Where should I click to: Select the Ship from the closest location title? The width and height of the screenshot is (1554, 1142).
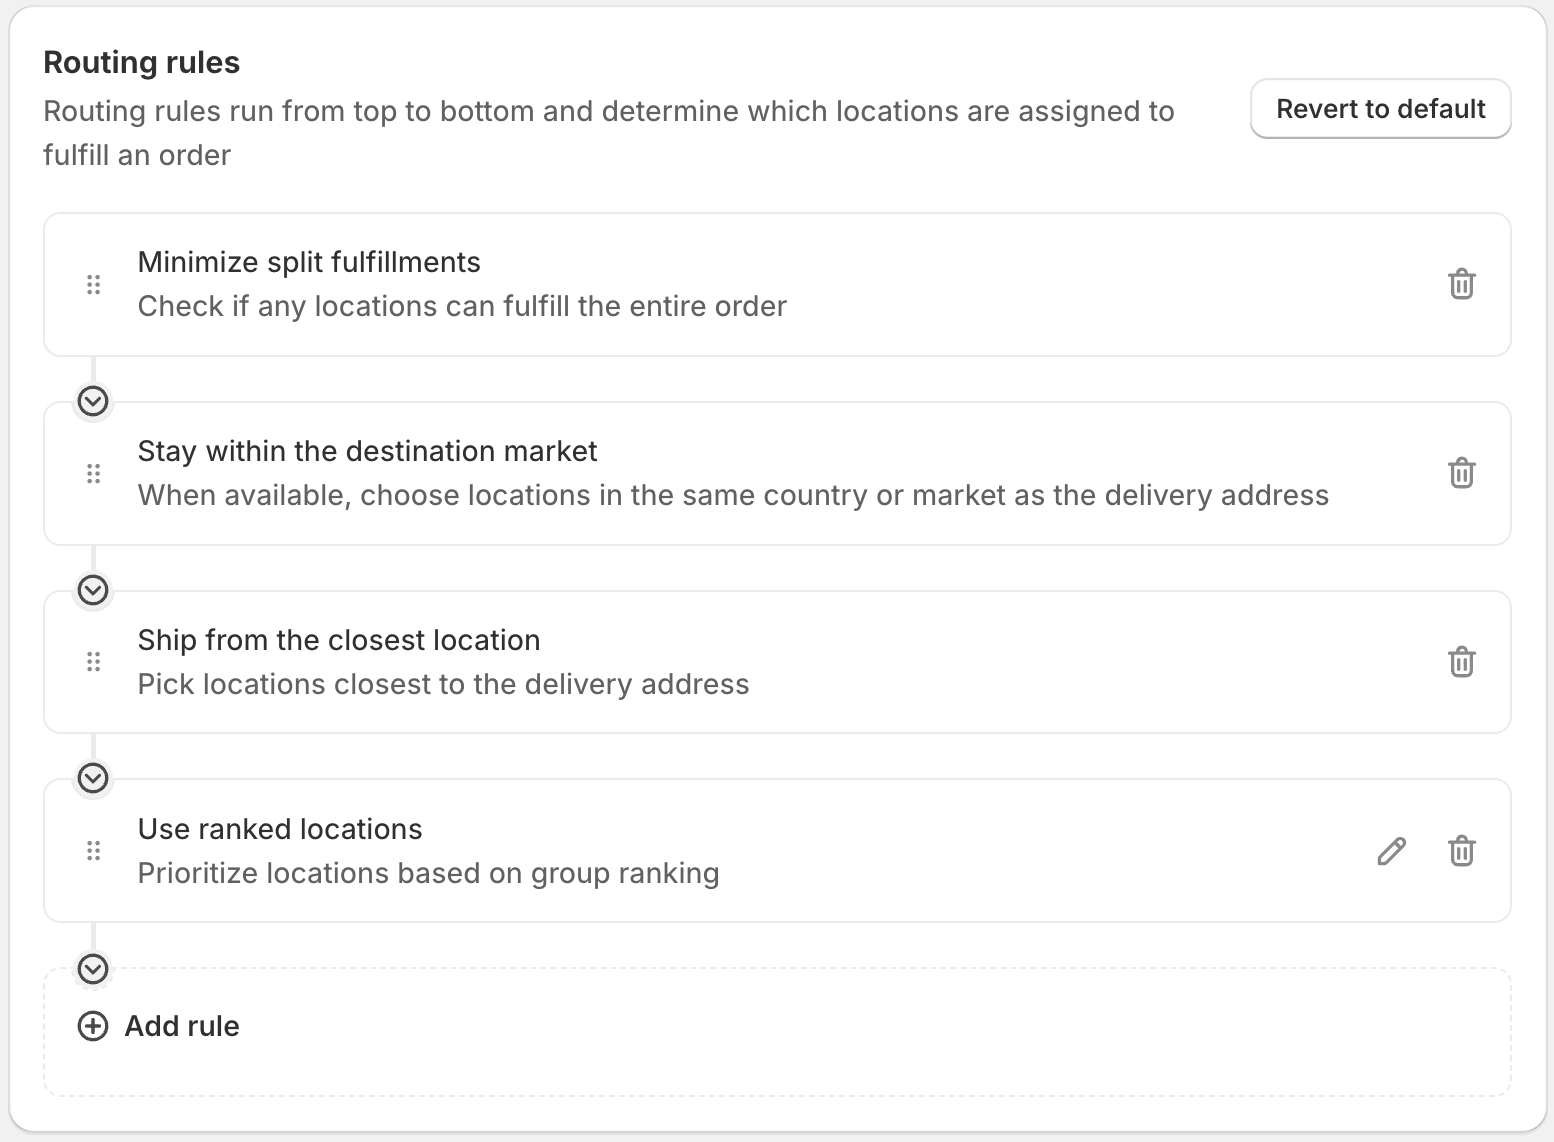click(x=339, y=640)
